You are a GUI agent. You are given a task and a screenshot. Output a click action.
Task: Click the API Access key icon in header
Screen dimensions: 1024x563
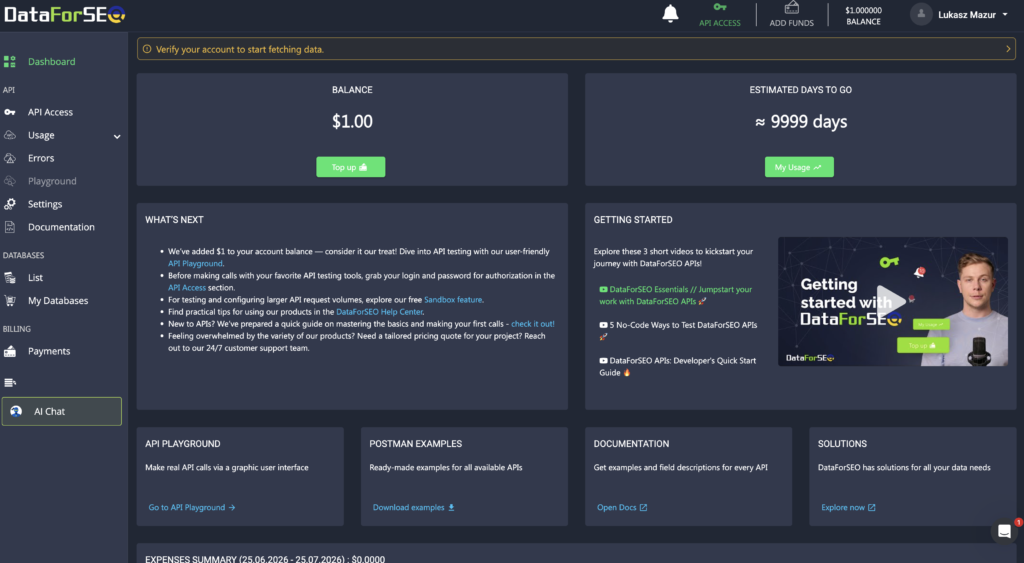point(720,7)
